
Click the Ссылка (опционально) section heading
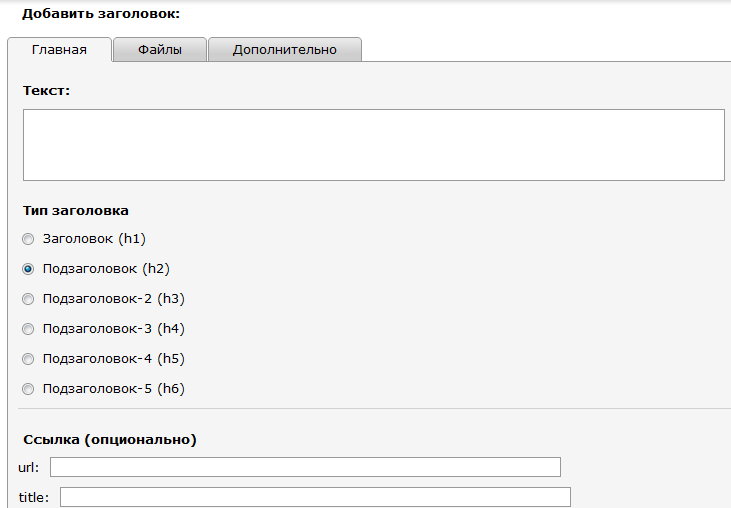tap(110, 439)
